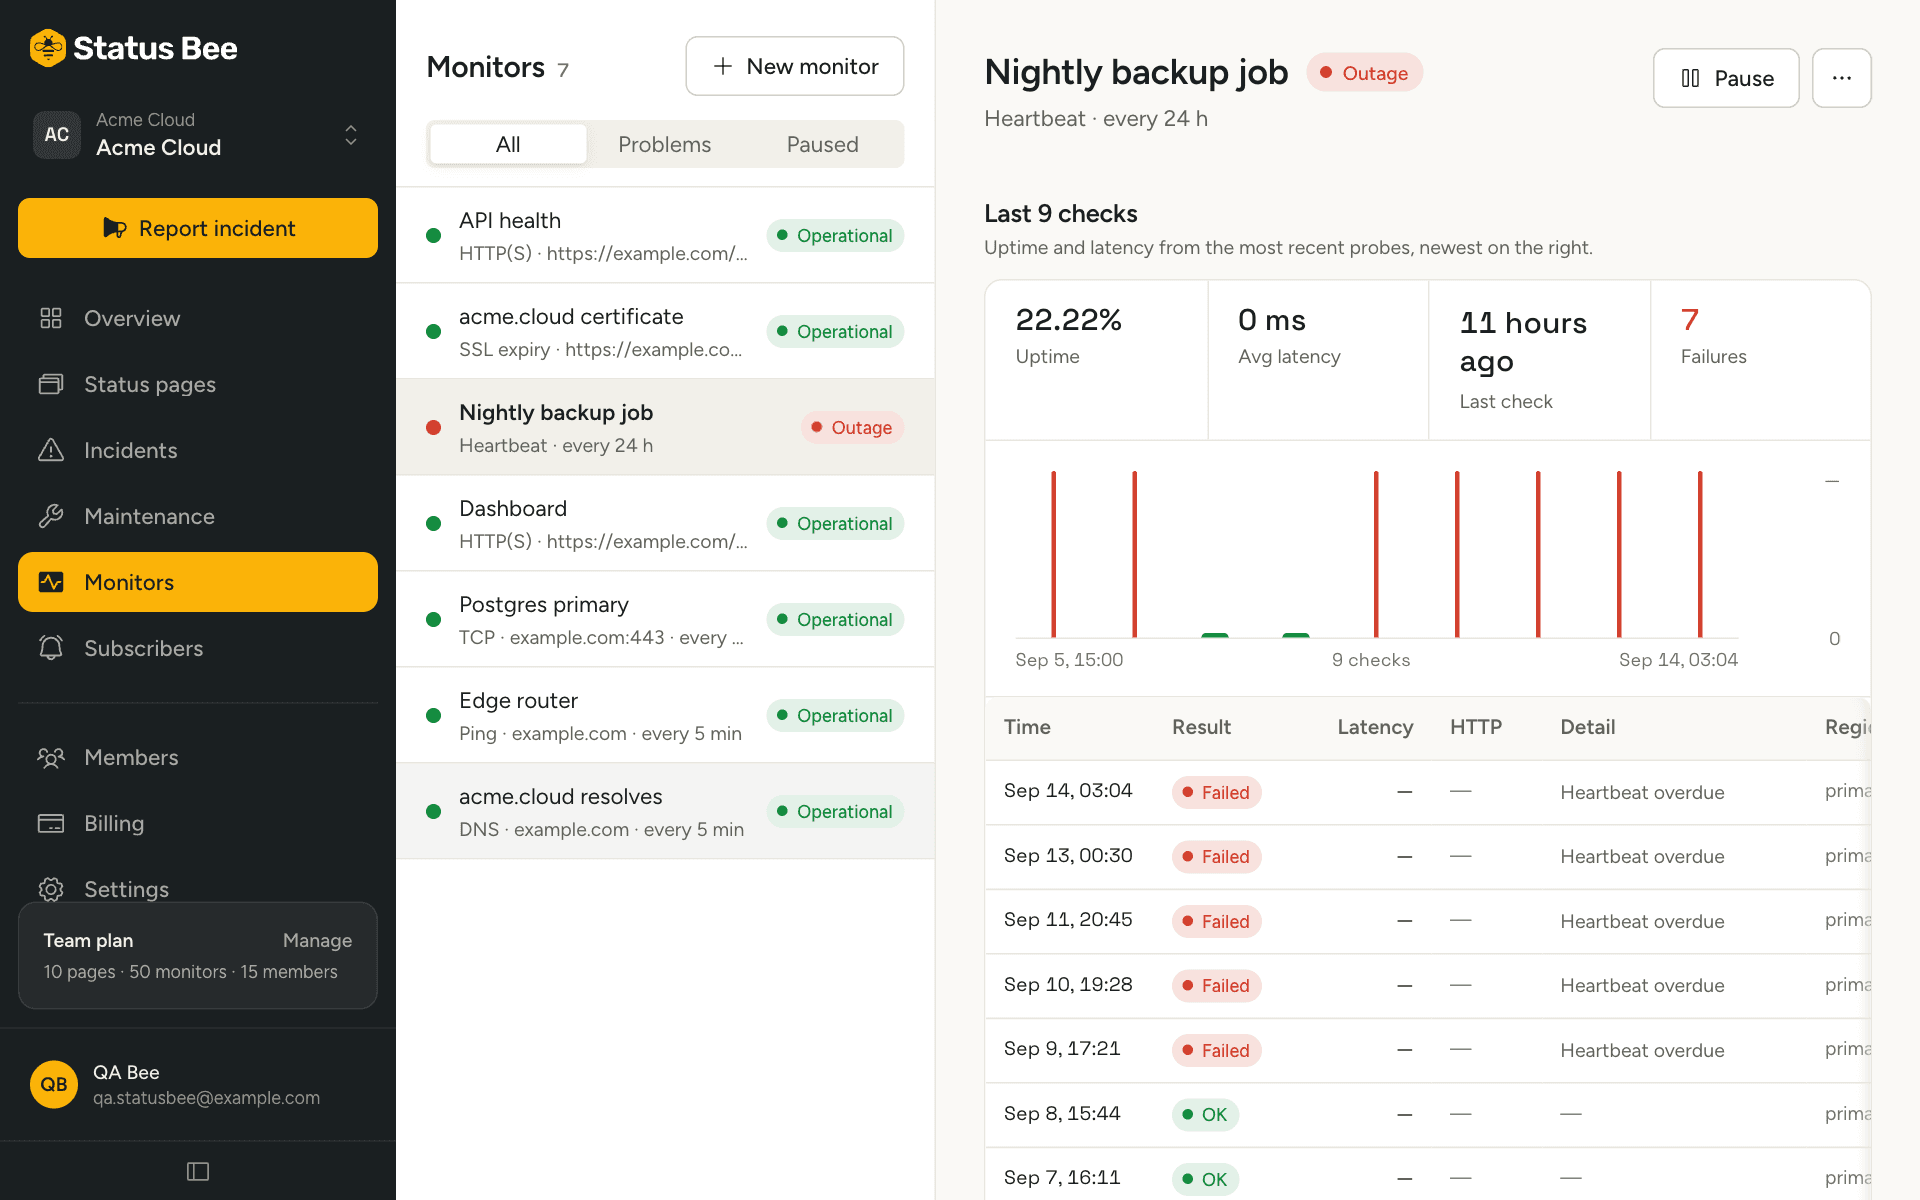Click Manage on the Team plan card

[x=317, y=940]
